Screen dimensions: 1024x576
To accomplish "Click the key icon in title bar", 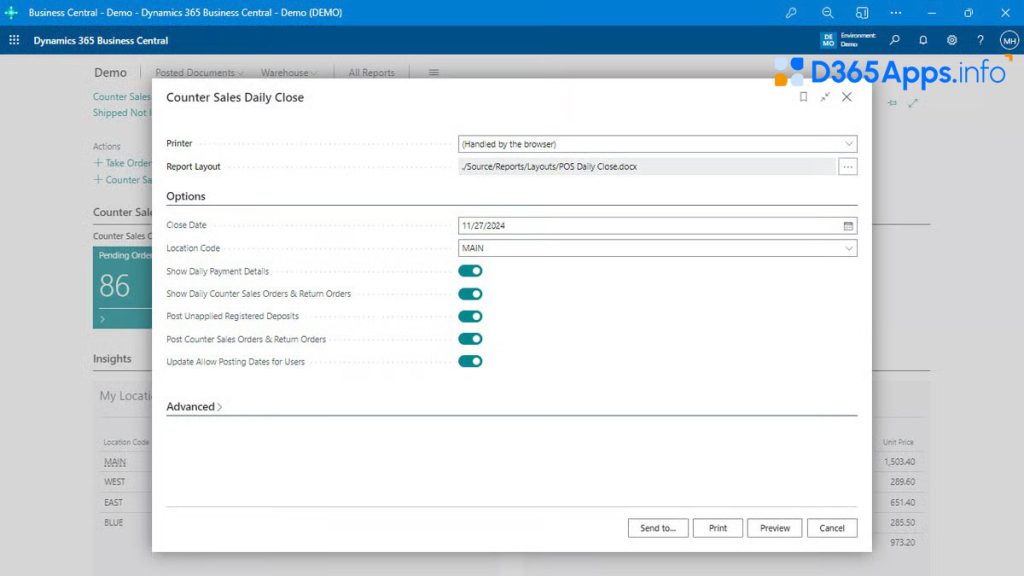I will coord(791,12).
